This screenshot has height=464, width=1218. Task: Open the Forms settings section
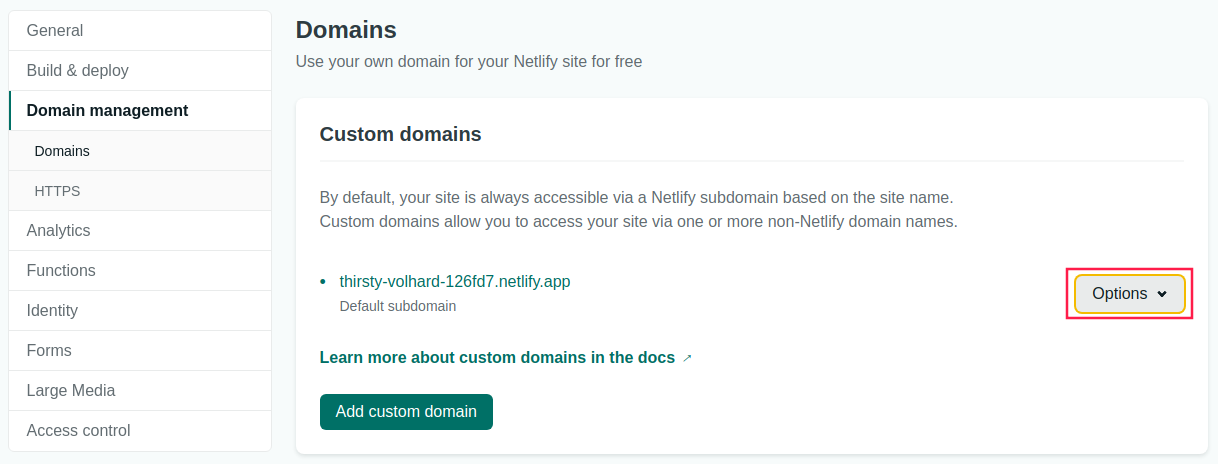(49, 351)
